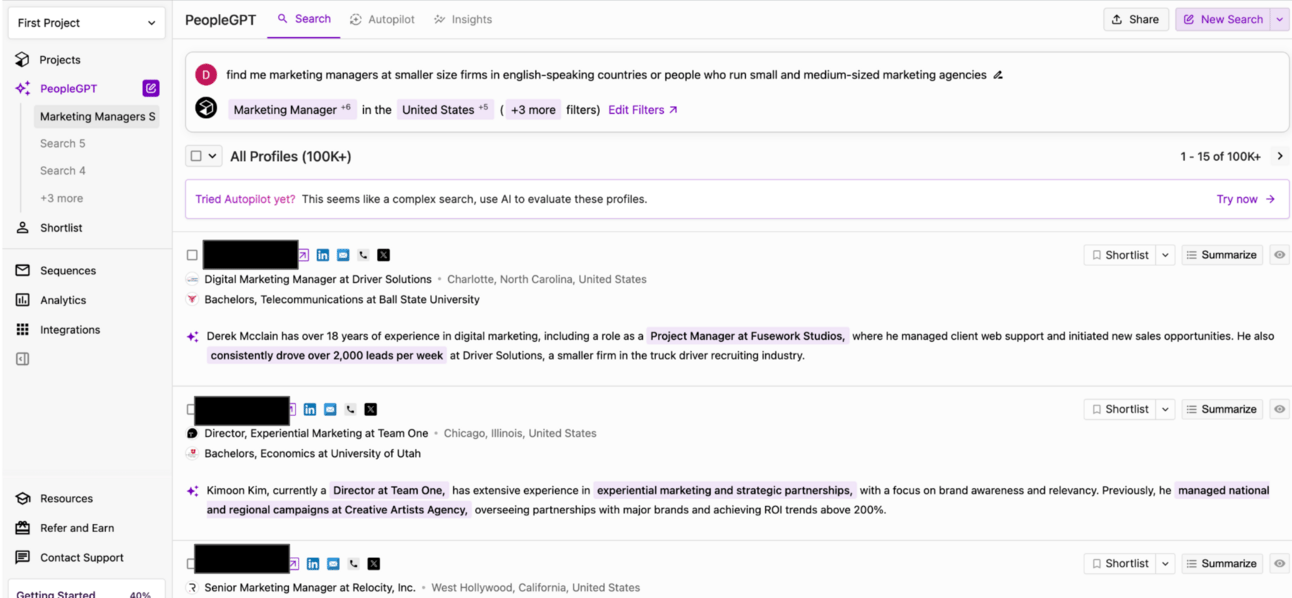The image size is (1292, 598).
Task: Open external link icon on Relocity profile
Action: (x=294, y=564)
